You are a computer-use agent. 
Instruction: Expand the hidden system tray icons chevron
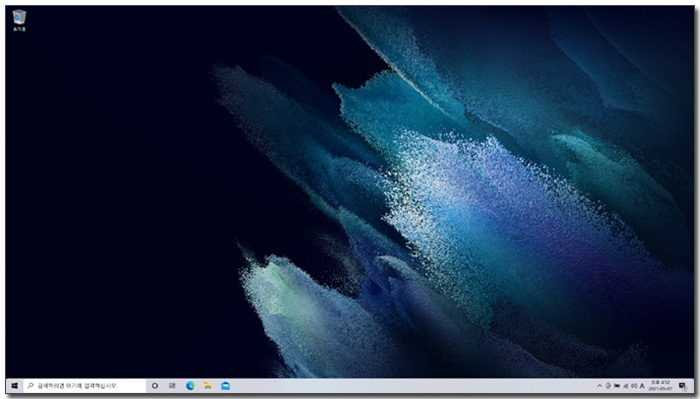pos(600,386)
